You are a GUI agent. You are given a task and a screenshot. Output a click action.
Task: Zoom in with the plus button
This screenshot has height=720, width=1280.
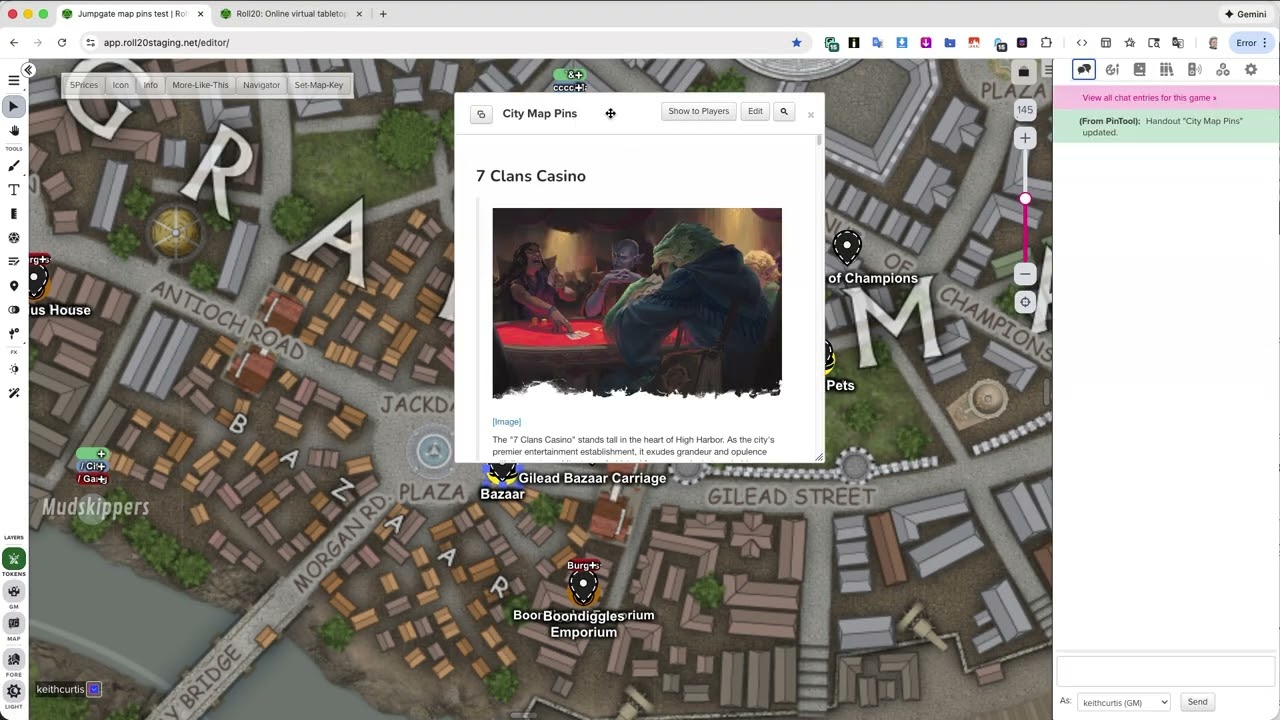click(x=1025, y=138)
